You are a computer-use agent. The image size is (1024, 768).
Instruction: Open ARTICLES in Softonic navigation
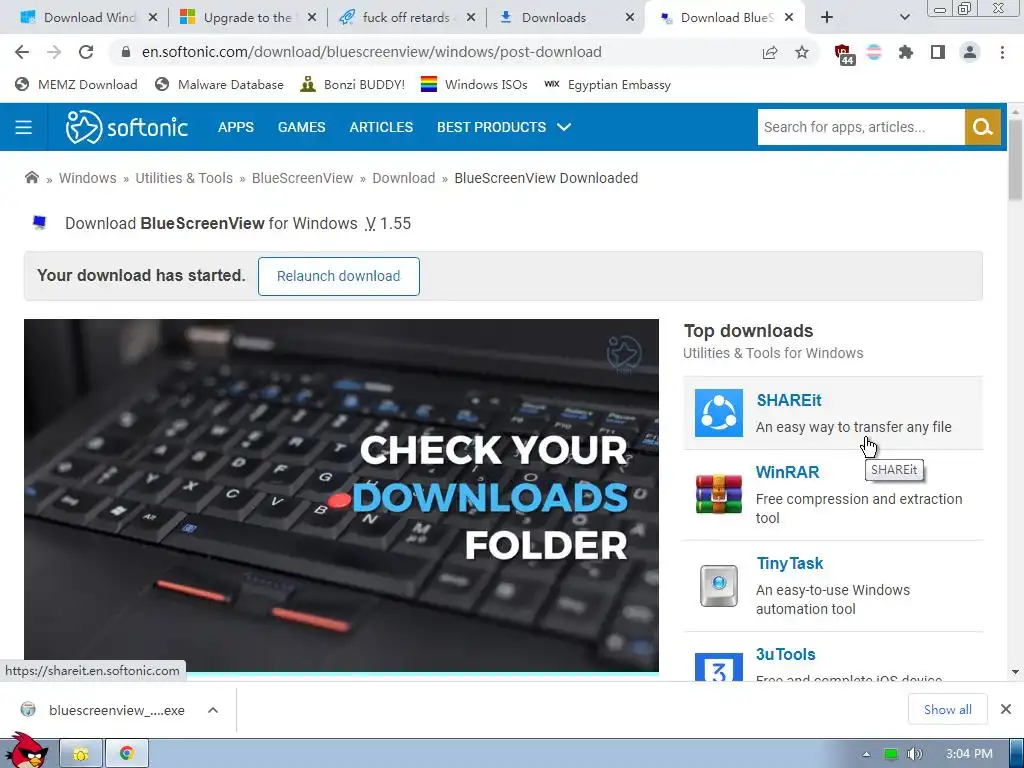pos(381,127)
